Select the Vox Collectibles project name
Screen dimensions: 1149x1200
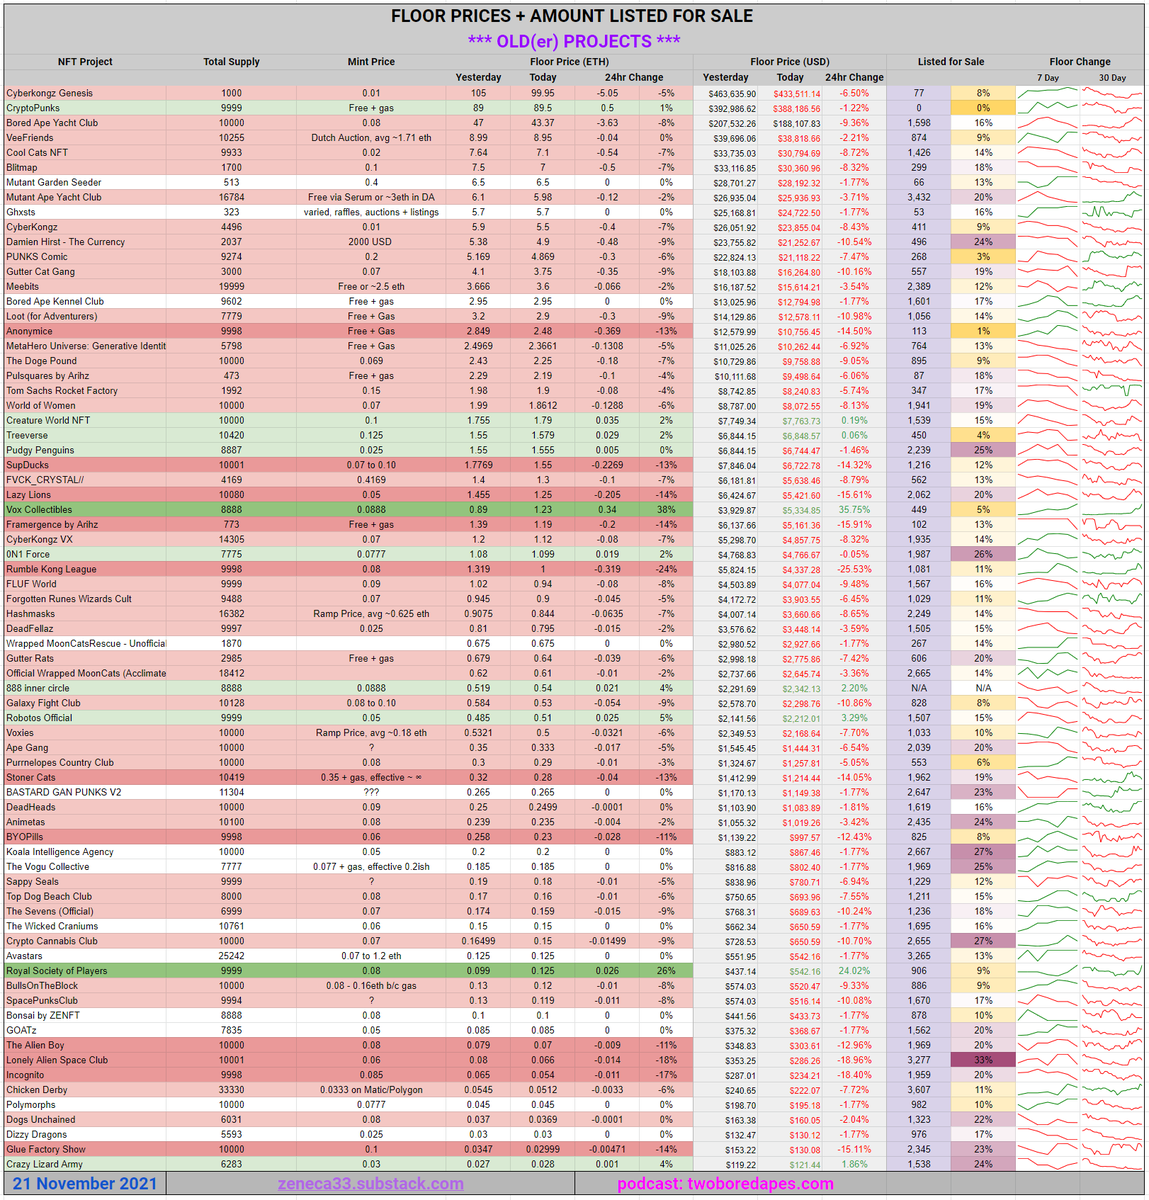pos(39,510)
